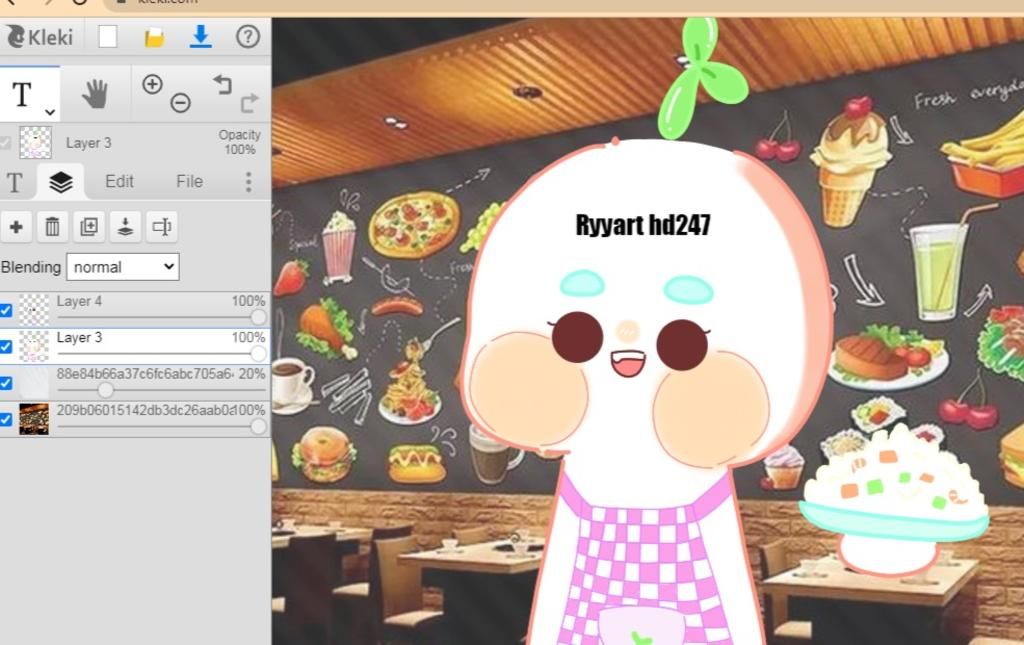The height and width of the screenshot is (645, 1024).
Task: Duplicate the selected layer
Action: 89,227
